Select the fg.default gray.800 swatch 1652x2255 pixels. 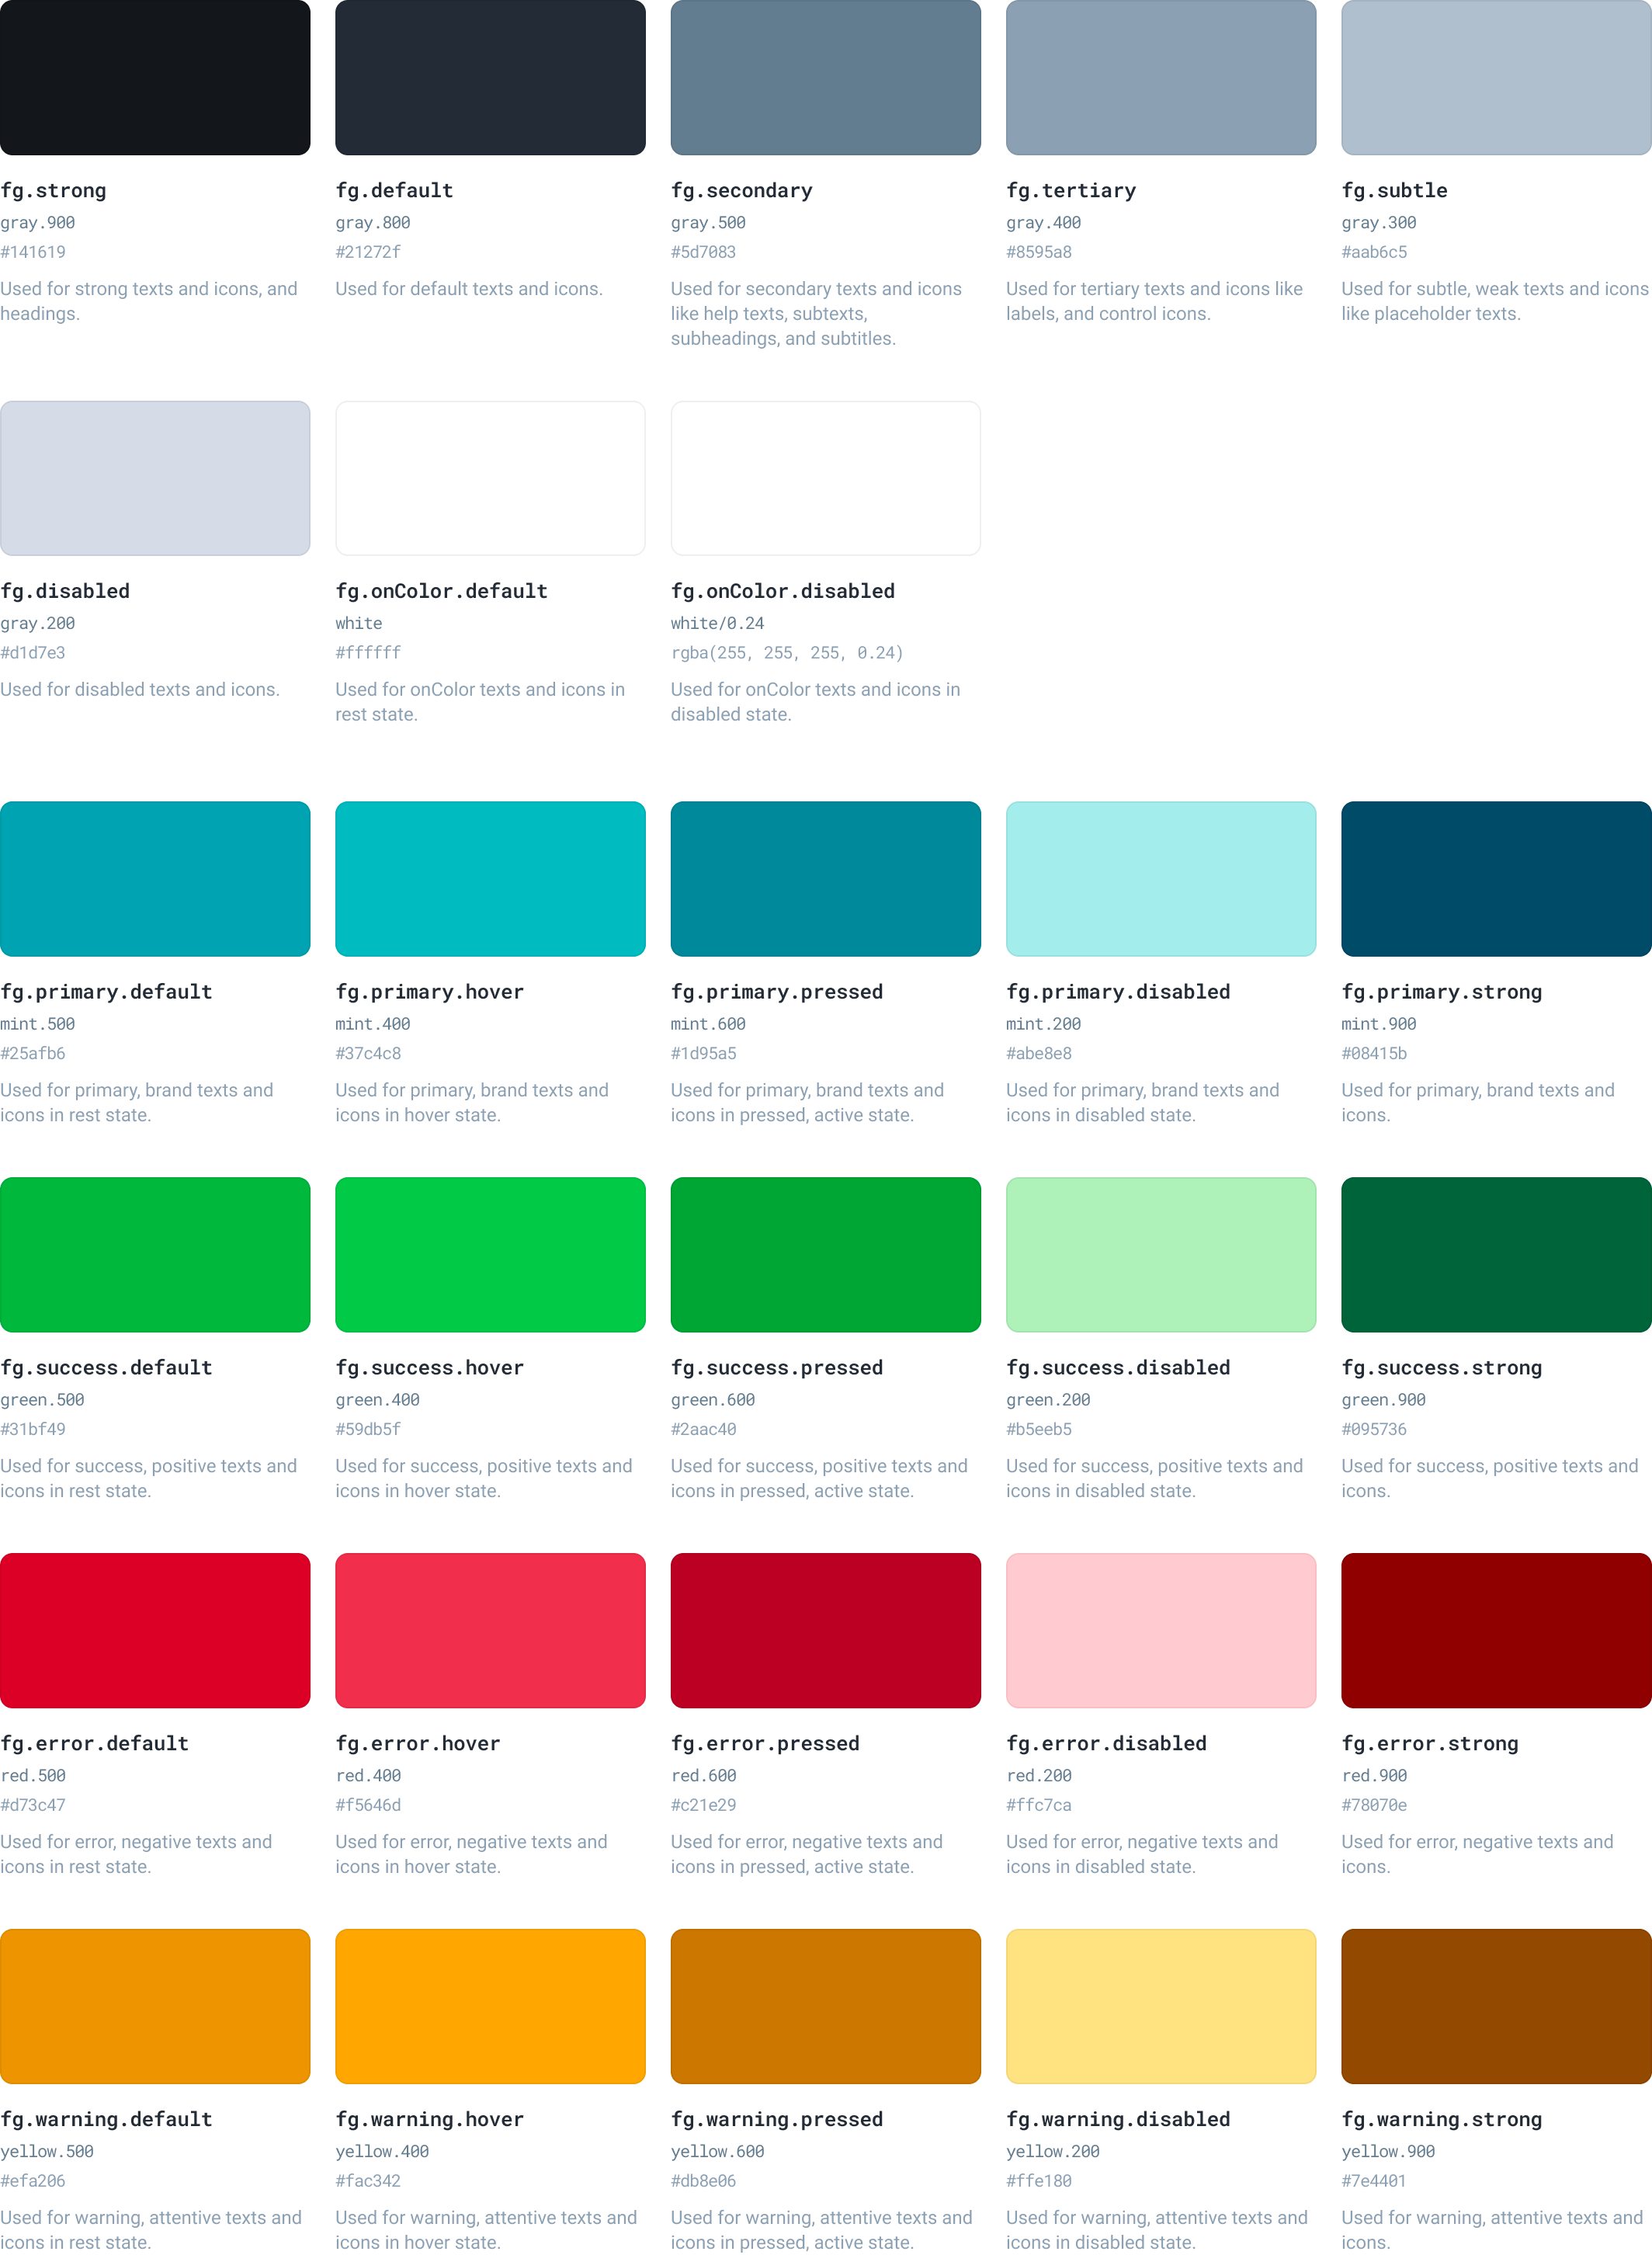click(490, 77)
